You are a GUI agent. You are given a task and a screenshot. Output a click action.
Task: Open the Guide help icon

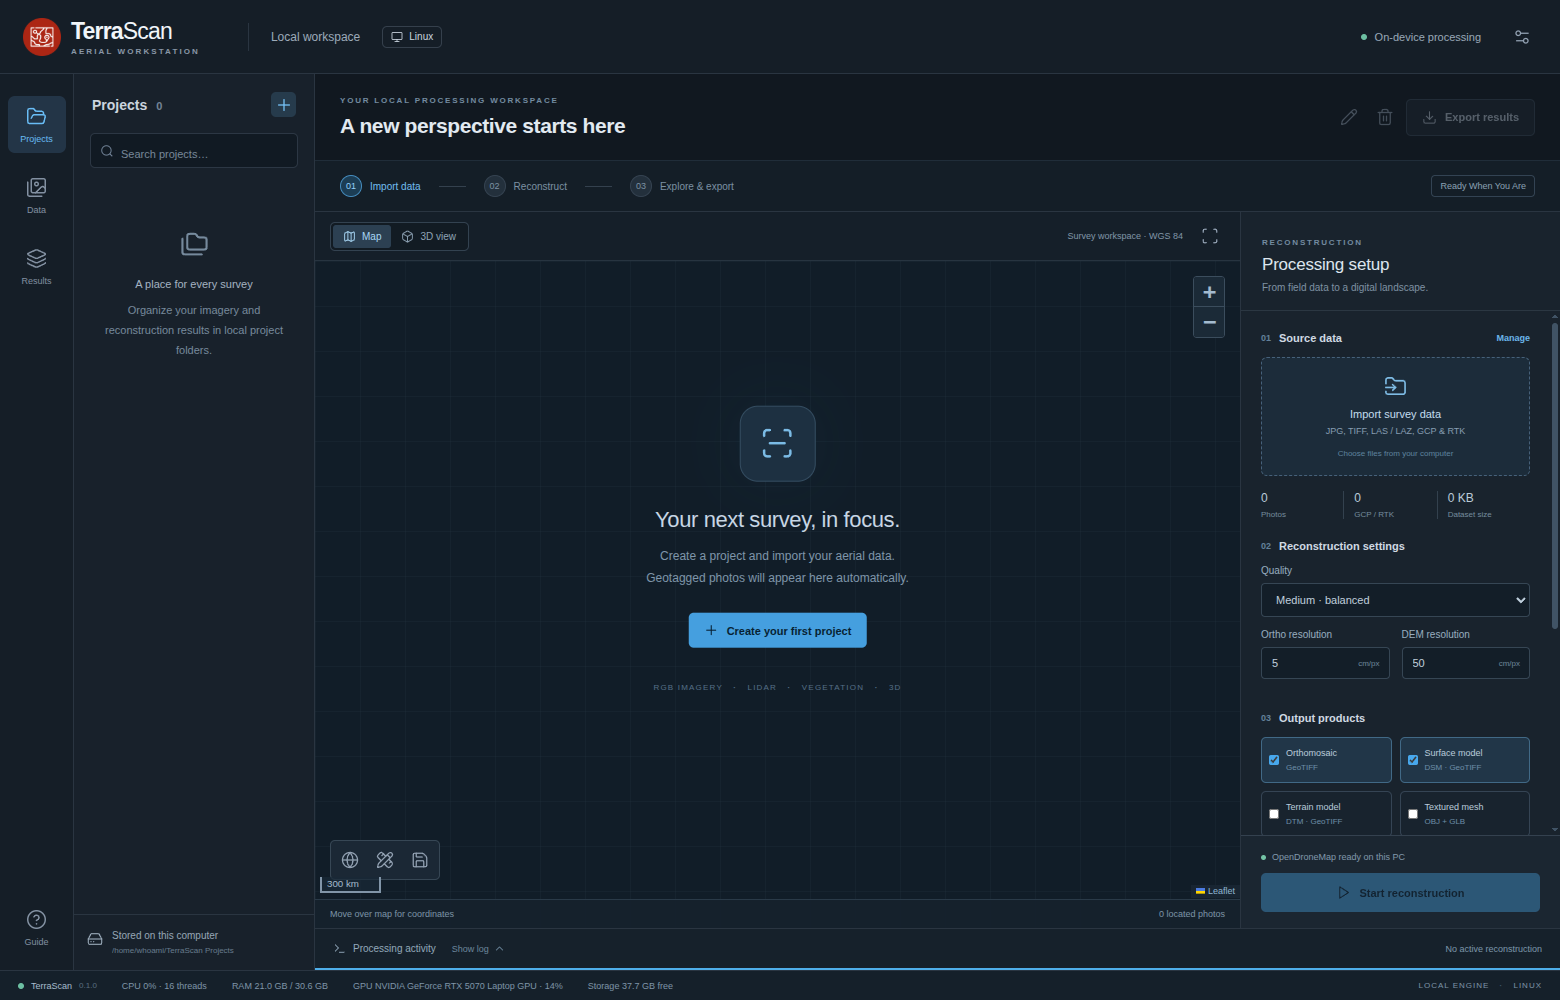click(37, 927)
